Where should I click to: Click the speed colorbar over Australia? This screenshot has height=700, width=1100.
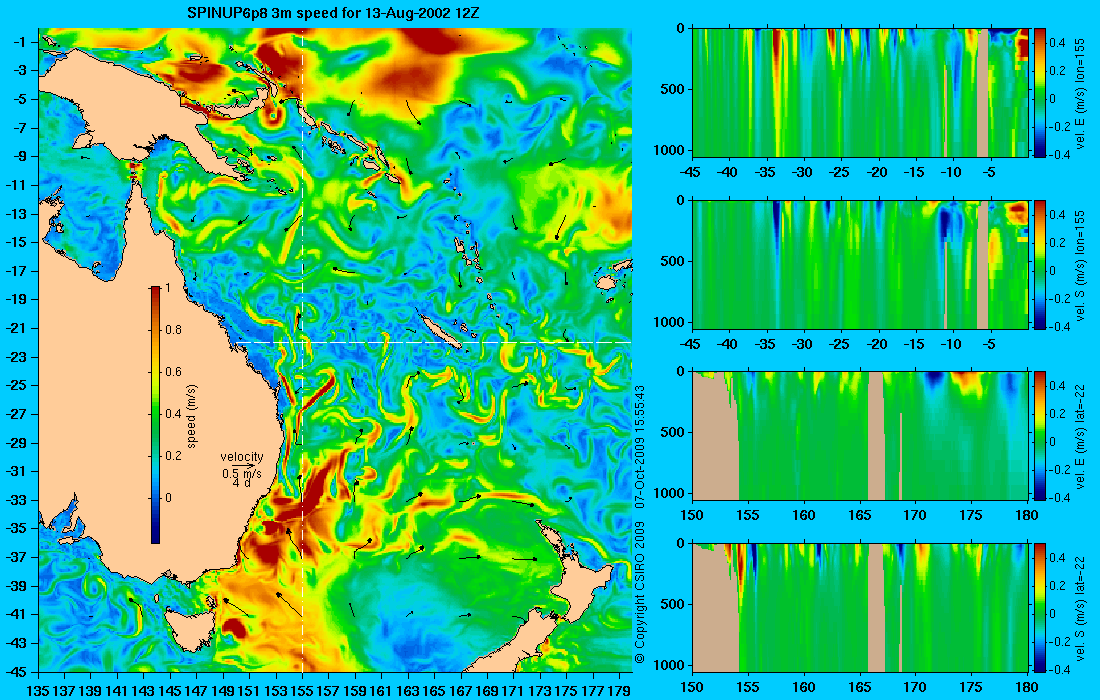coord(155,415)
